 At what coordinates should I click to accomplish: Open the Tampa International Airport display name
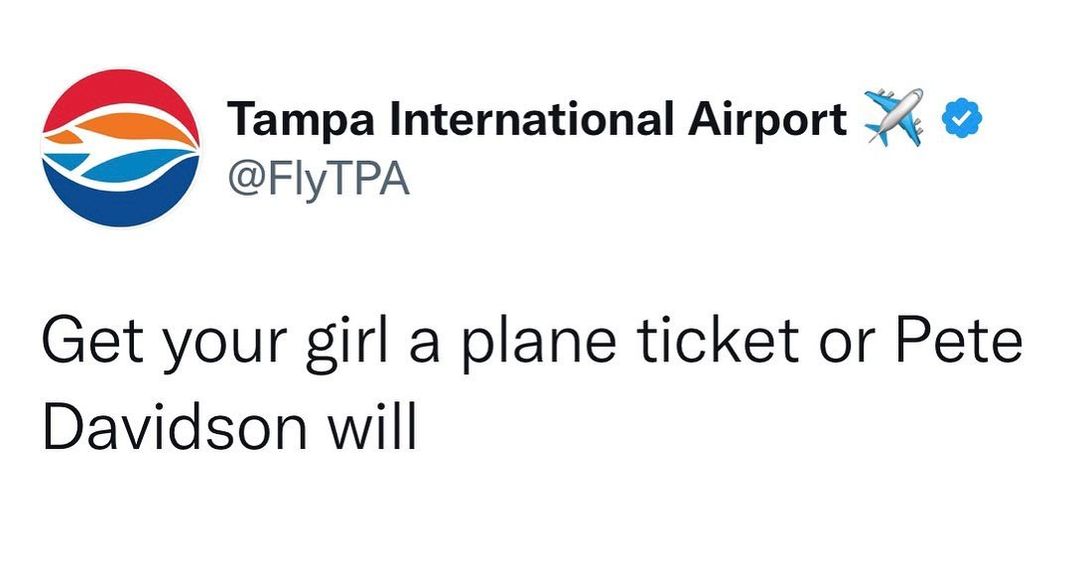[537, 121]
